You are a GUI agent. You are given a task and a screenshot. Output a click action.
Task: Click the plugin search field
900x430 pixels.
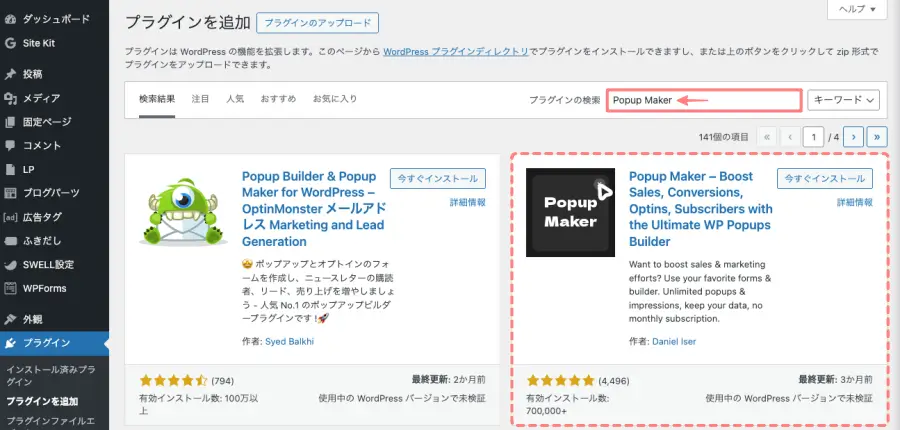point(703,100)
